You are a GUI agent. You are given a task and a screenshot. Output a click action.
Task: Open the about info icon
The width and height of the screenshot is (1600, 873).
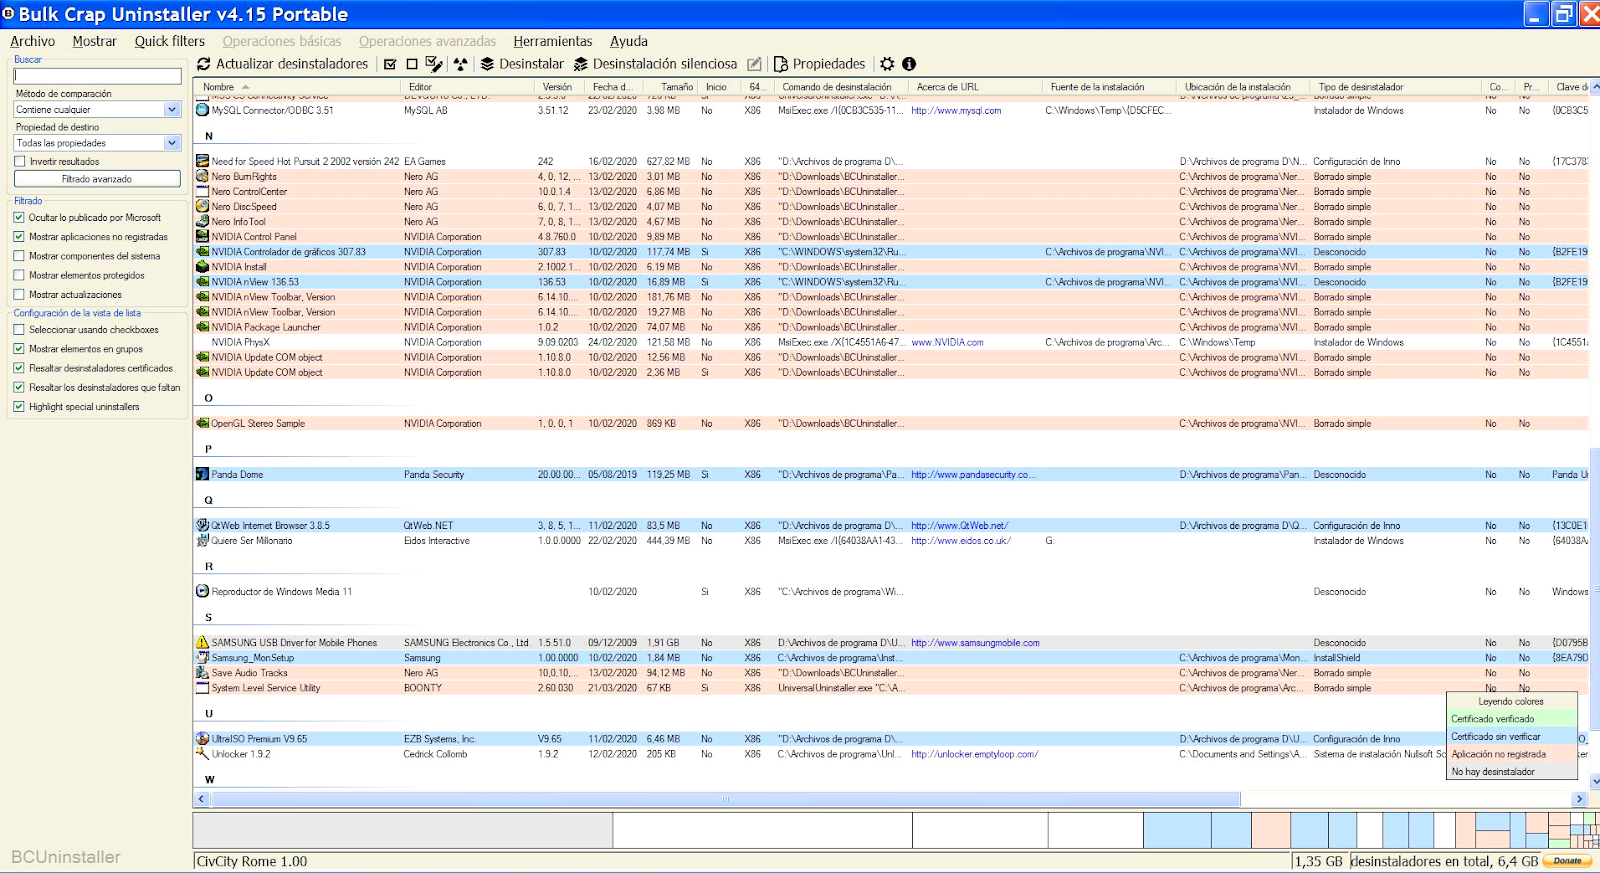pyautogui.click(x=909, y=64)
